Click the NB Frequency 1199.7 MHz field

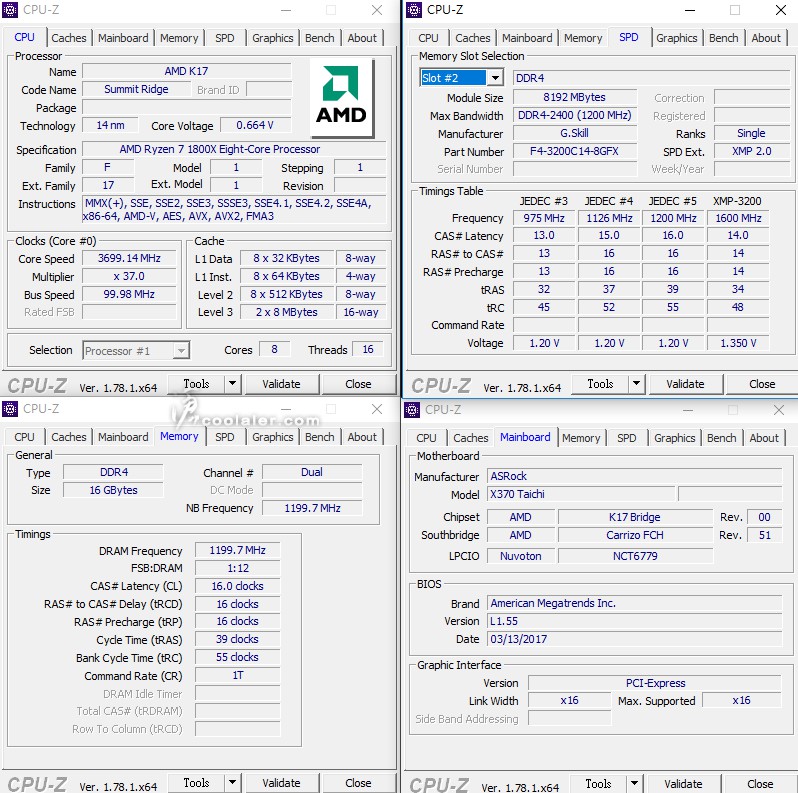[312, 508]
